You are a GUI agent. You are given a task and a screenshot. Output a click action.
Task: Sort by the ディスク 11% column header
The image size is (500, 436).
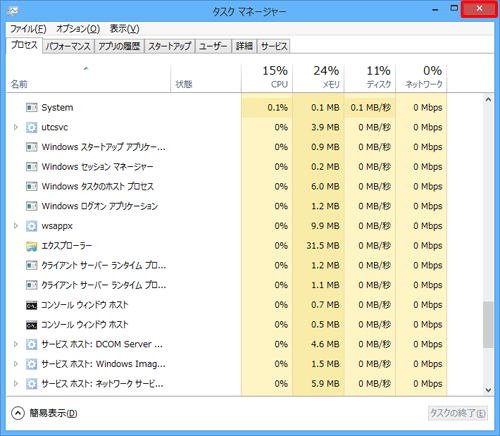click(370, 78)
